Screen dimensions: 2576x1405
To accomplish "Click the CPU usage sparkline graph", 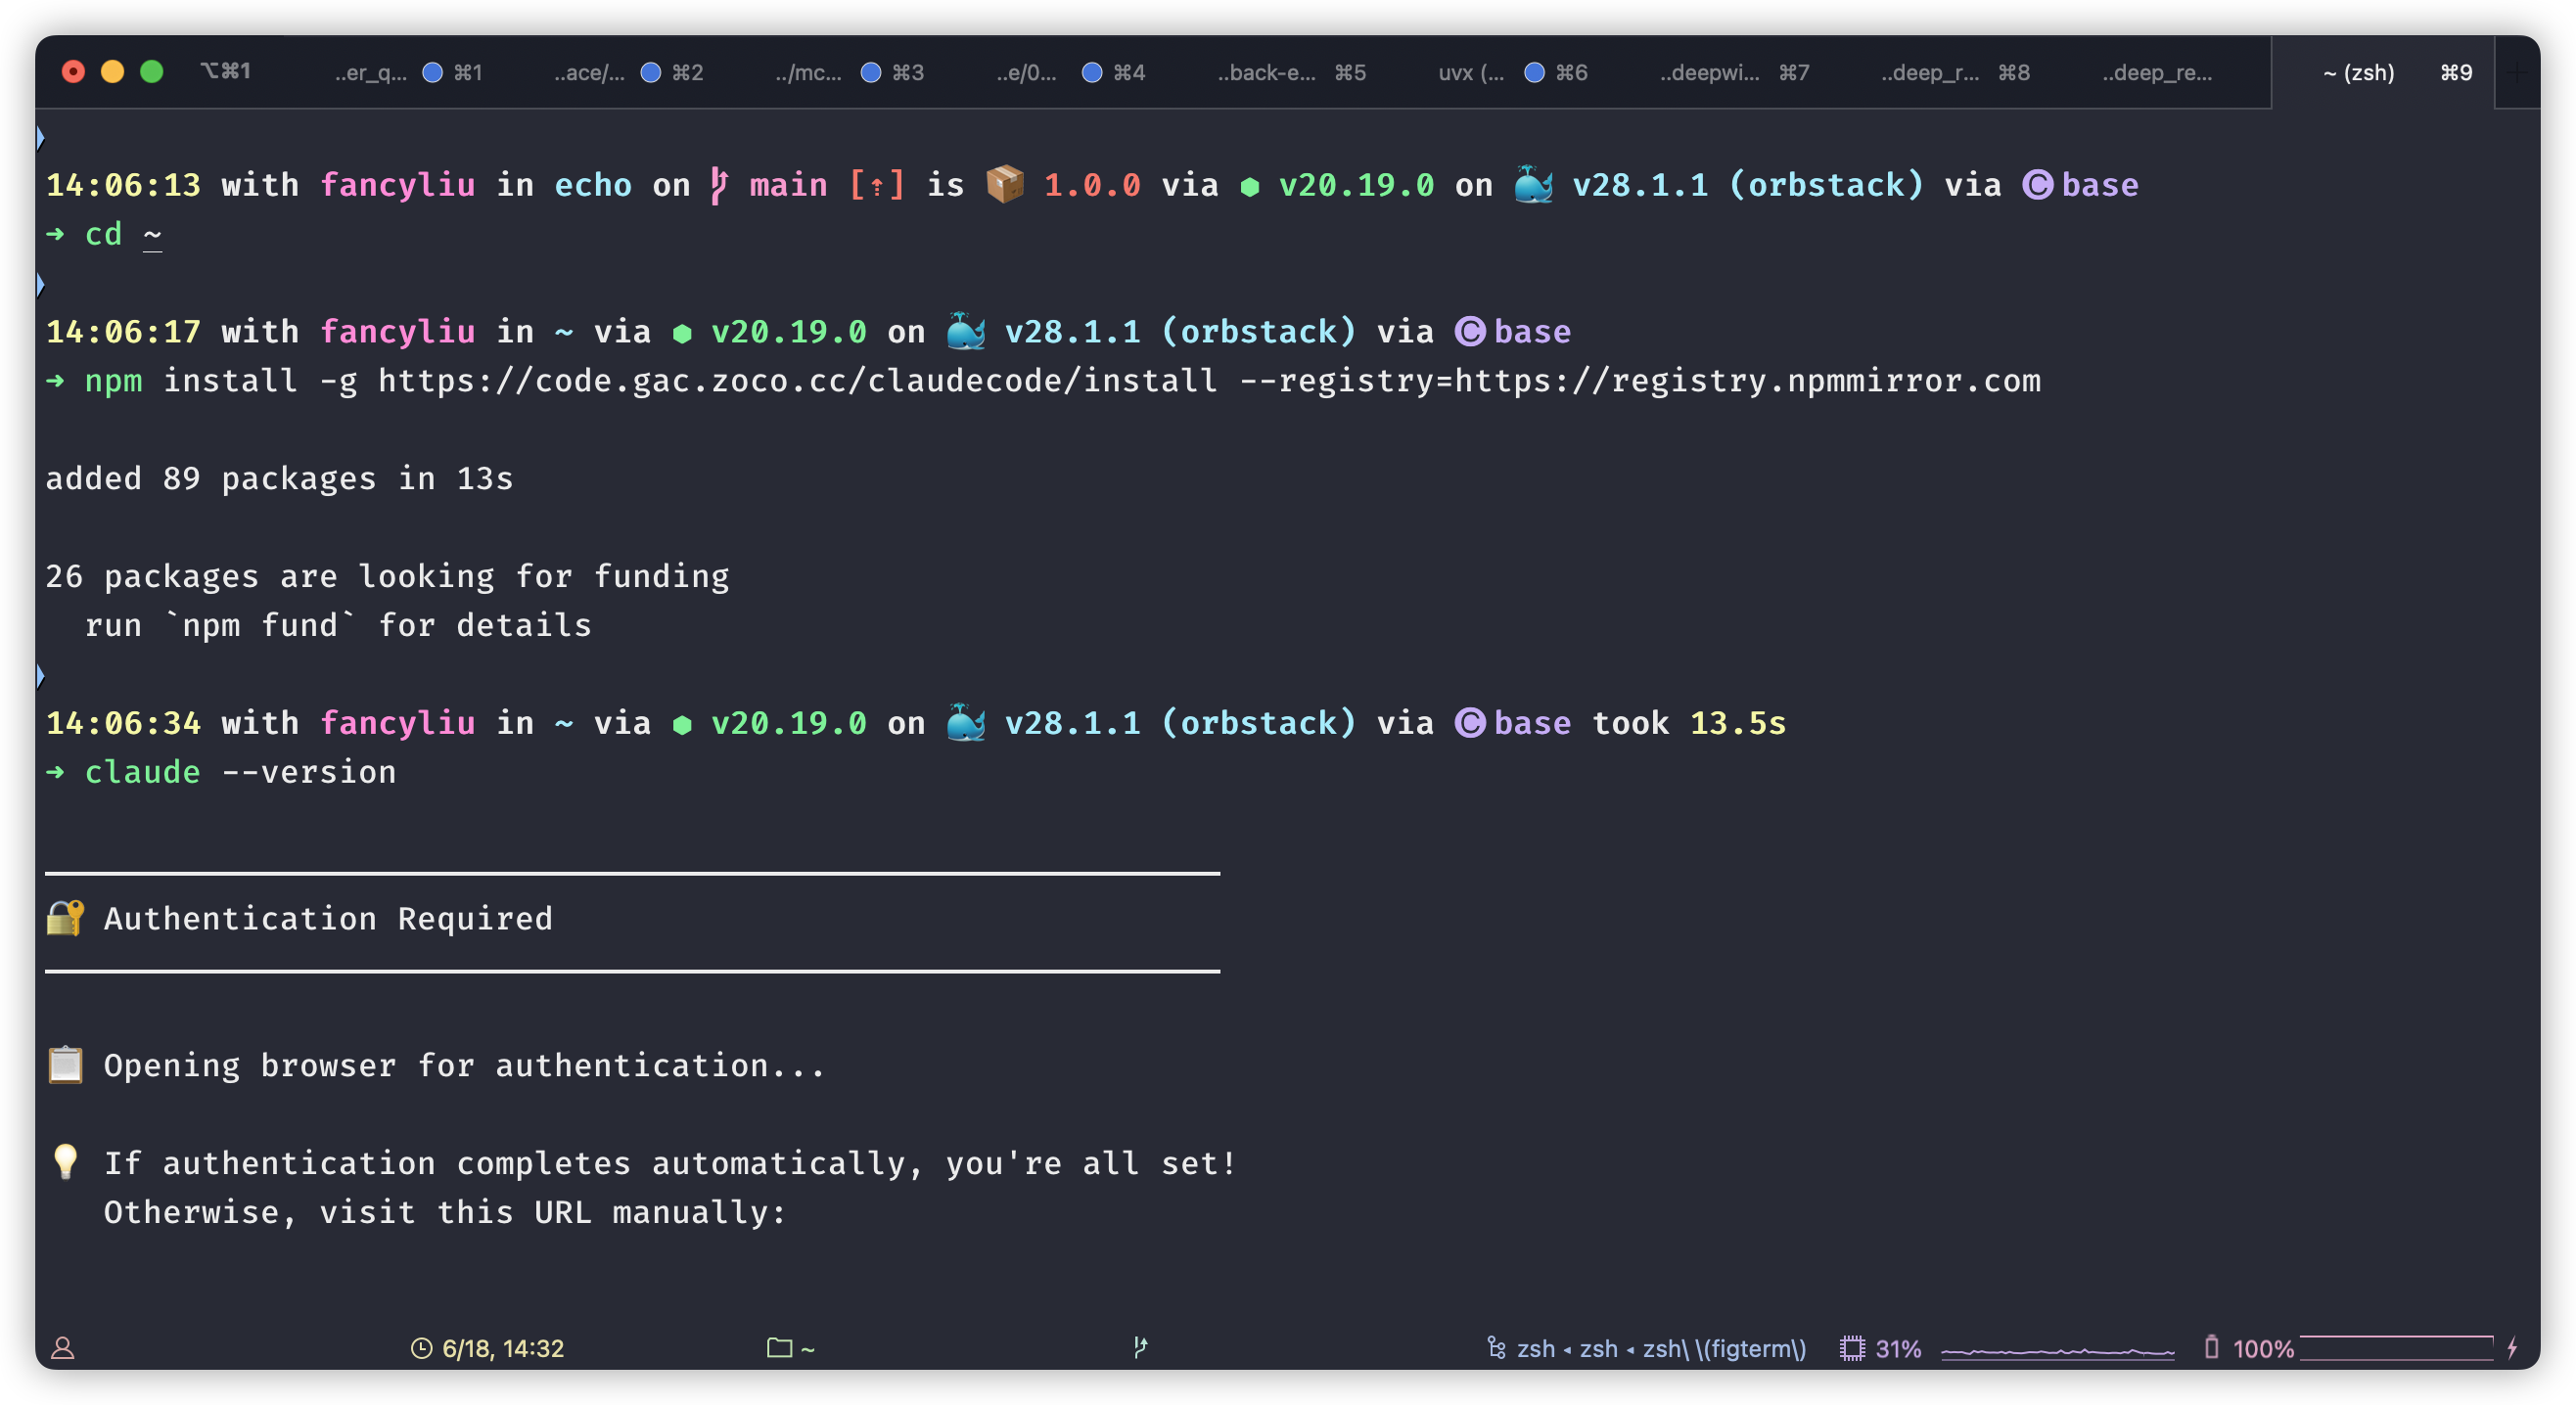I will (x=2057, y=1351).
